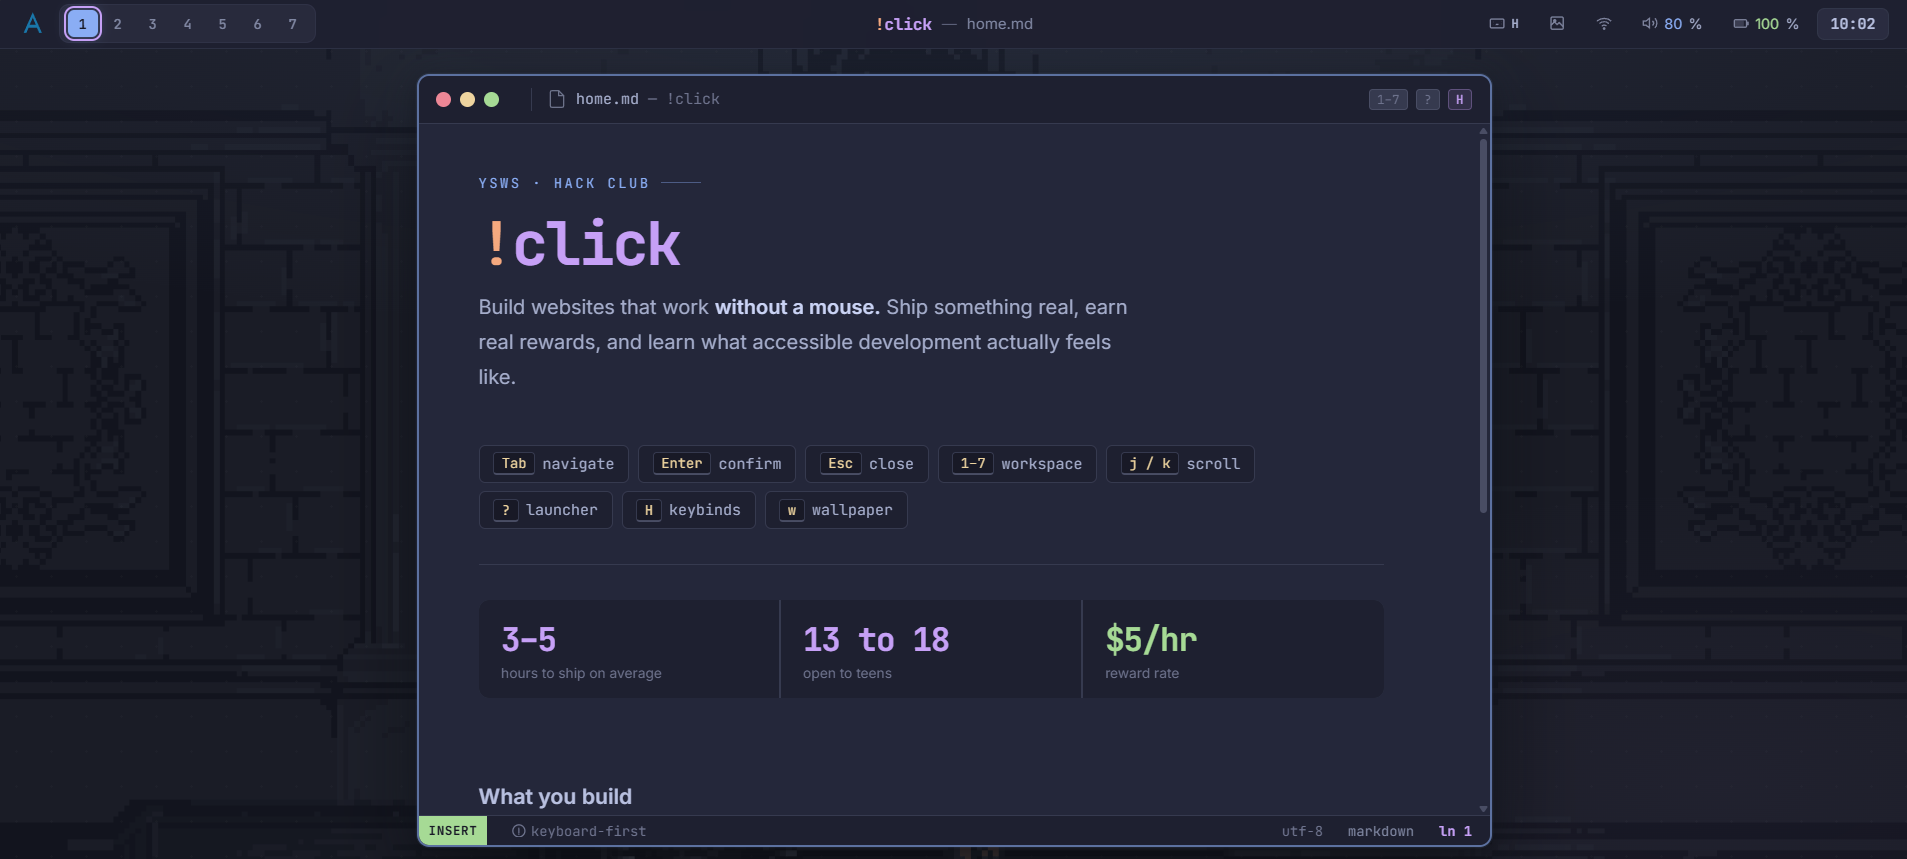Switch to workspace 2

tap(118, 24)
